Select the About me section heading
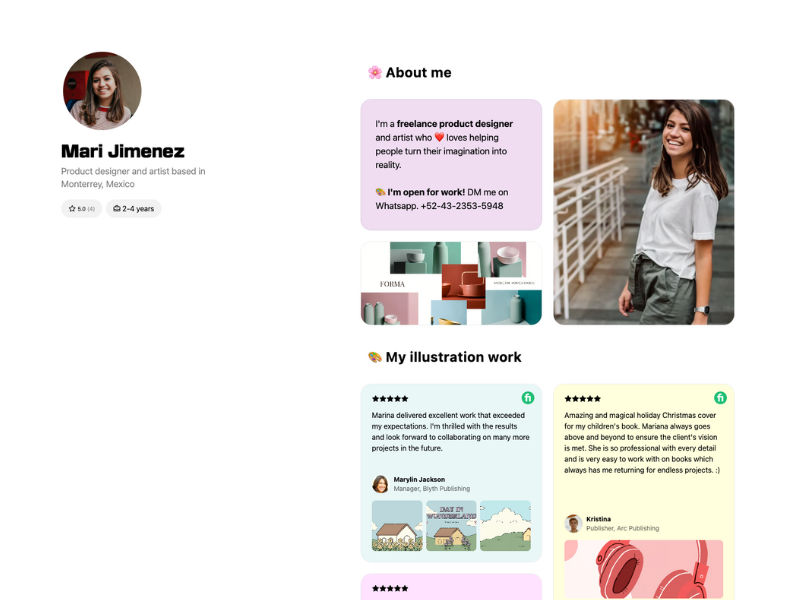Image resolution: width=800 pixels, height=600 pixels. 418,72
